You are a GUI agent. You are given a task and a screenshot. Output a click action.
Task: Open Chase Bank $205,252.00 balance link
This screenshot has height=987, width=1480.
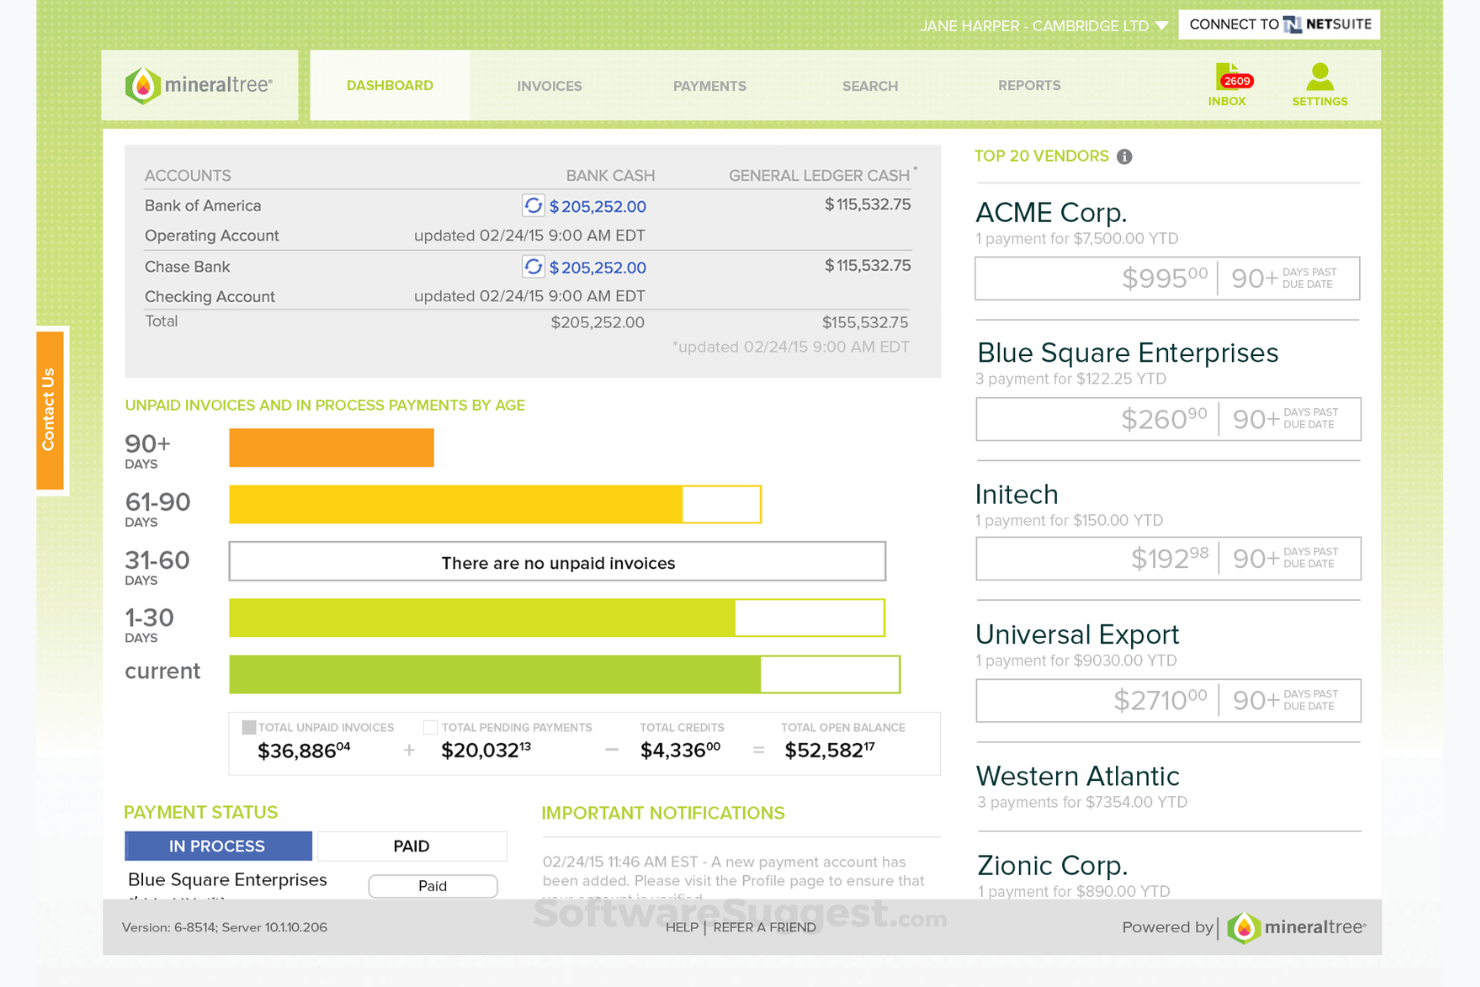598,268
